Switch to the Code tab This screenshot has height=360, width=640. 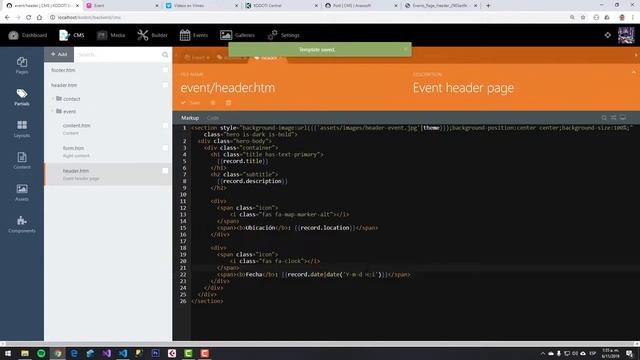click(212, 118)
